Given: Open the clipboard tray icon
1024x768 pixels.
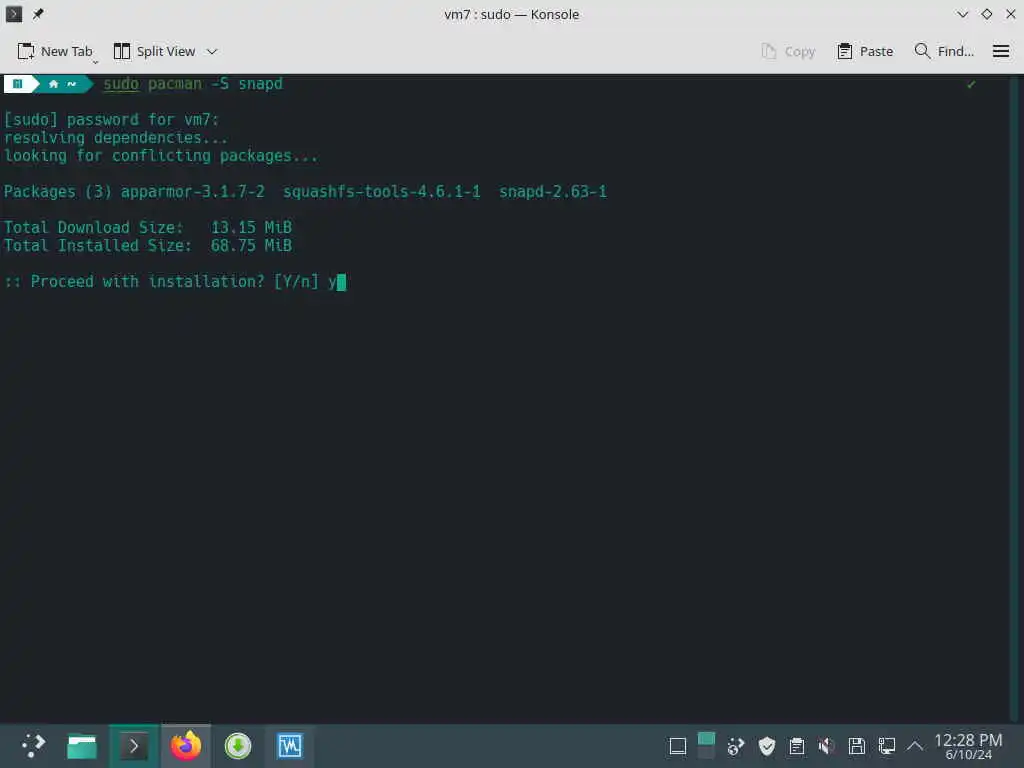Looking at the screenshot, I should click(797, 746).
